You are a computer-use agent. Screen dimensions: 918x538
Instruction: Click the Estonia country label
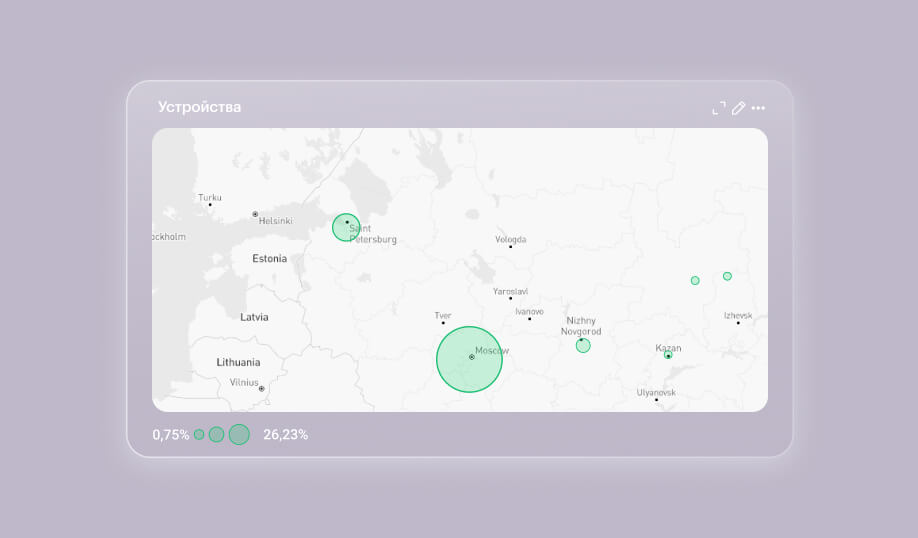pos(269,258)
